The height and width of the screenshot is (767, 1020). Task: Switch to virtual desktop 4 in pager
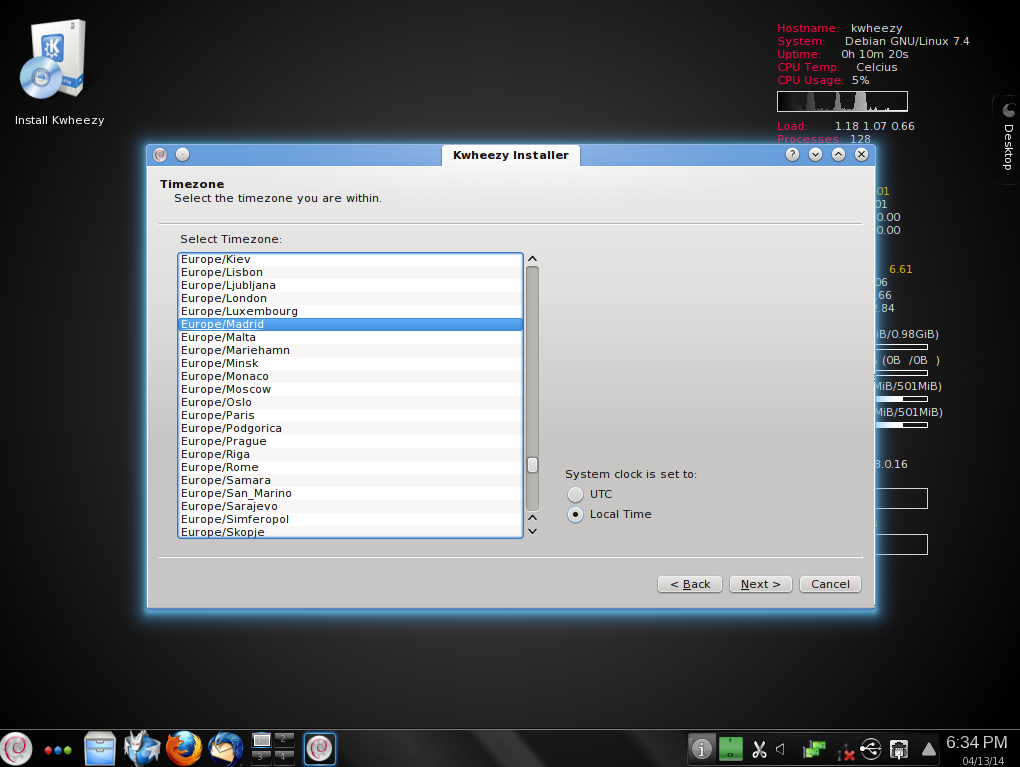tap(284, 756)
